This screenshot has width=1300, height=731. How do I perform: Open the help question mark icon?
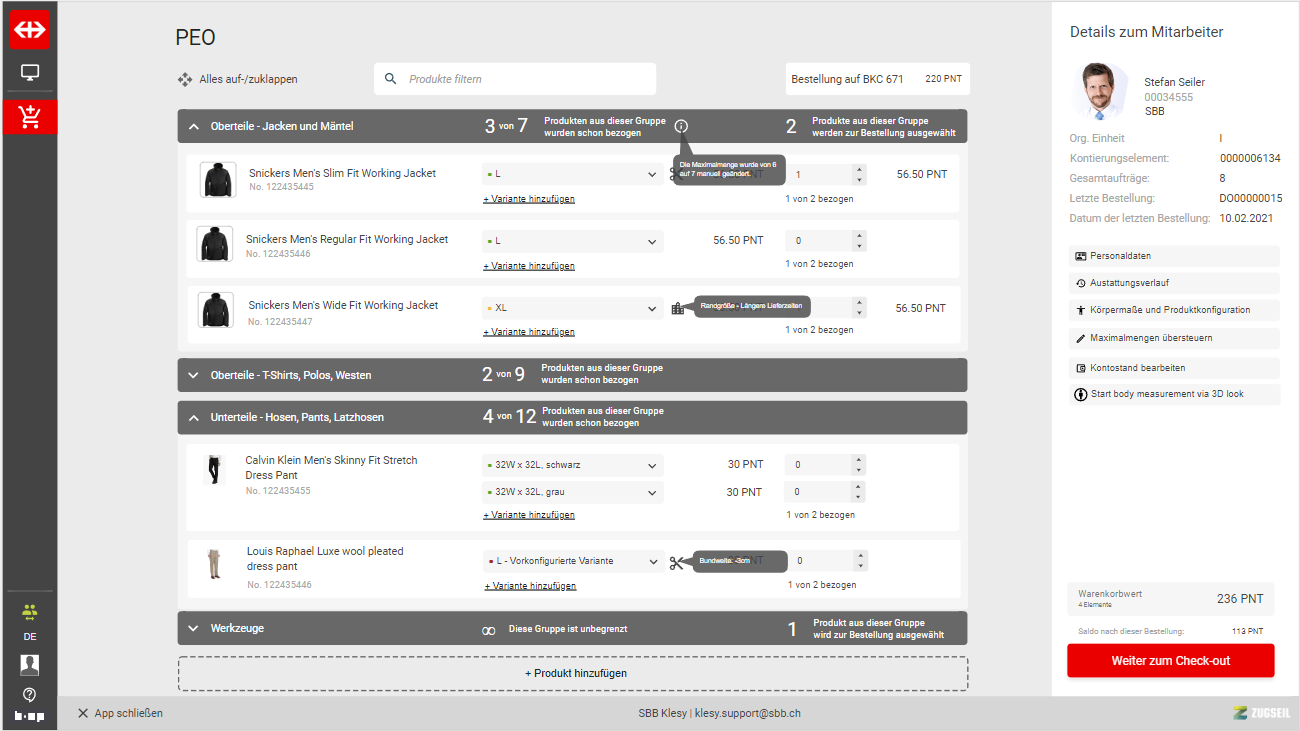[x=29, y=694]
